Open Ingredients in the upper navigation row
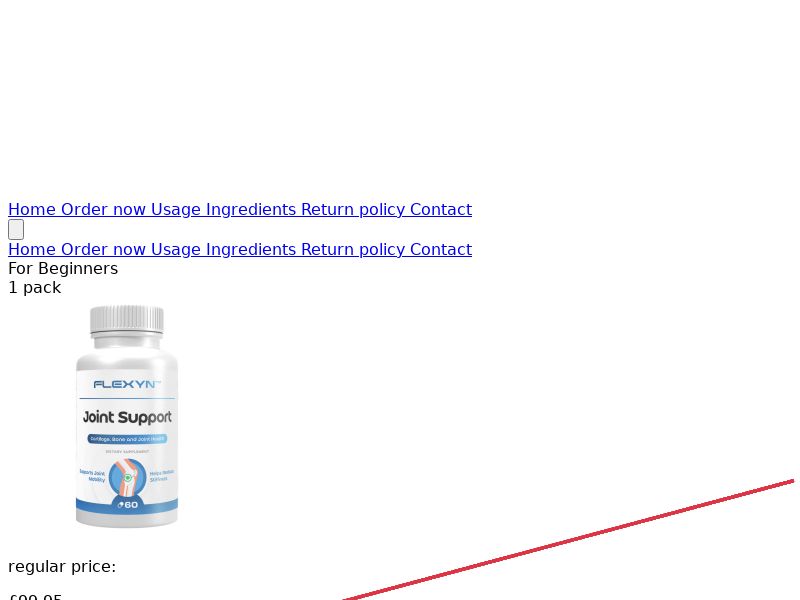The height and width of the screenshot is (600, 800). (251, 209)
